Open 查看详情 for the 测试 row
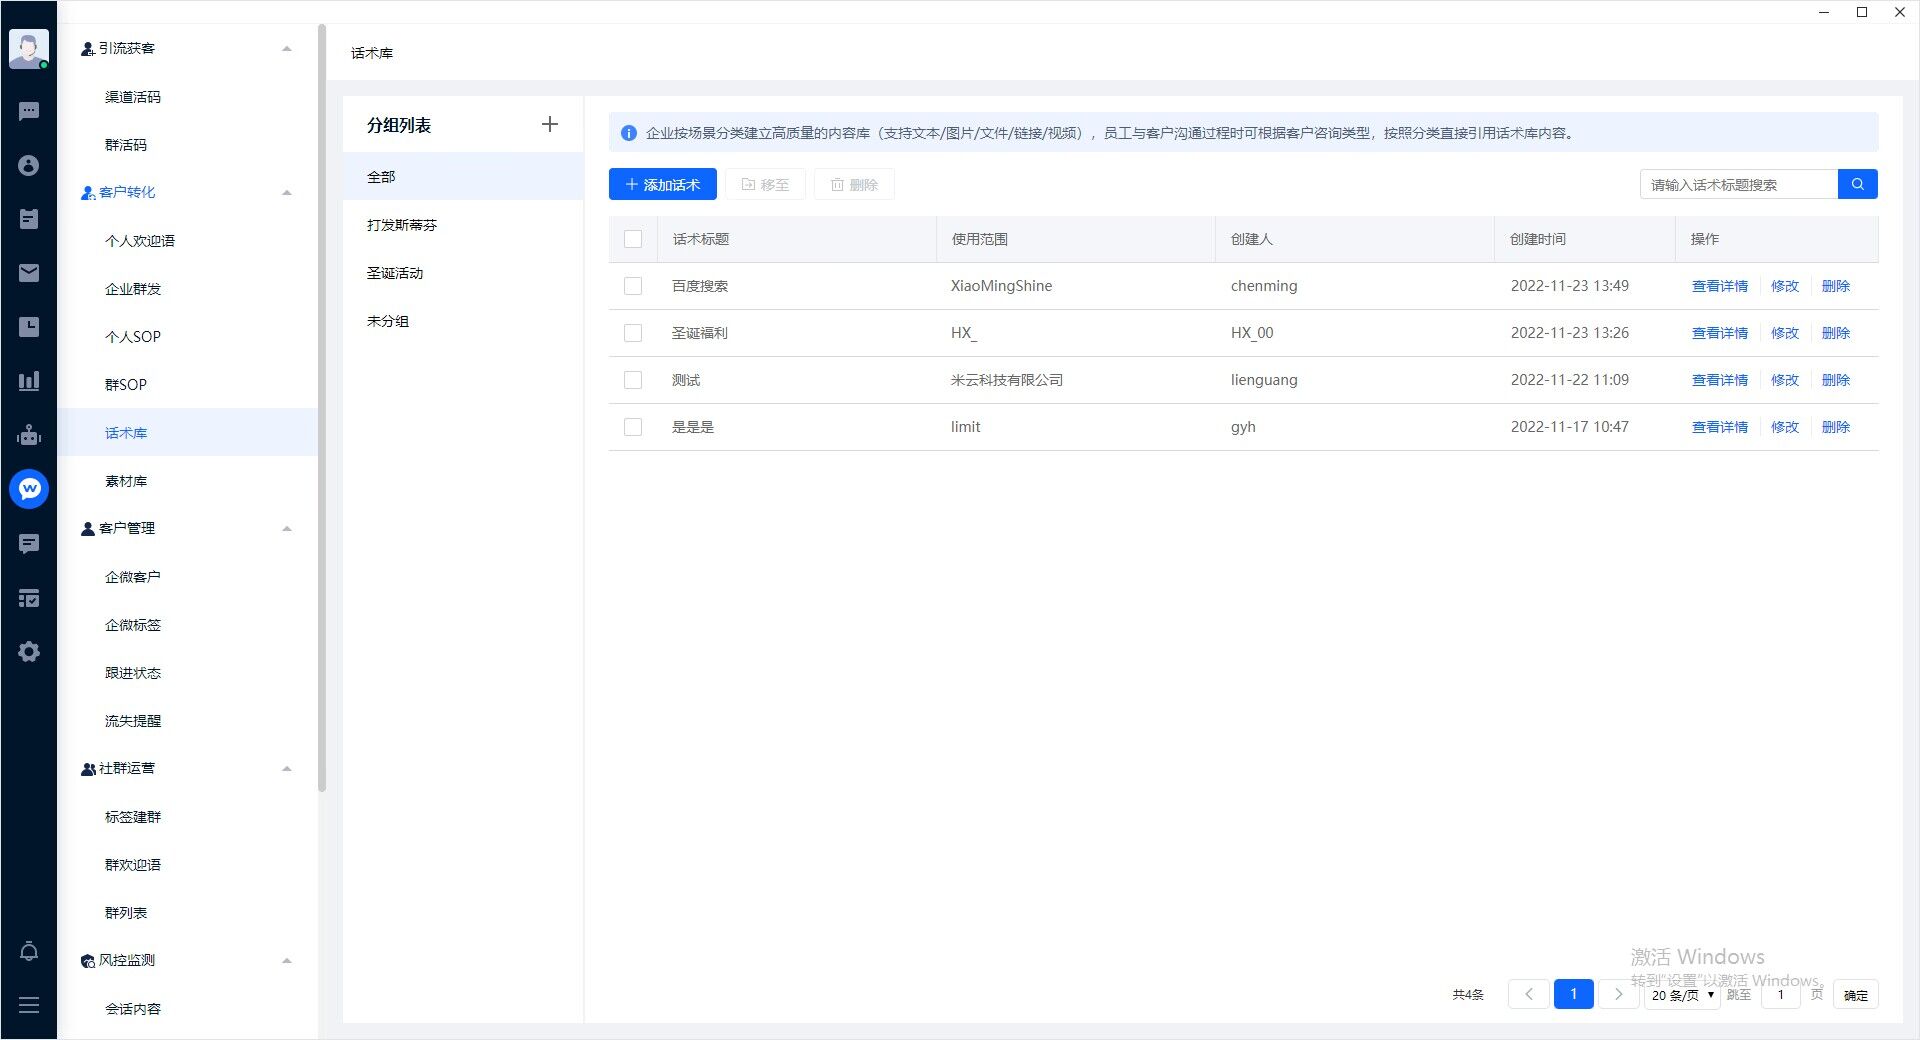Screen dimensions: 1920x1040 tap(1719, 380)
